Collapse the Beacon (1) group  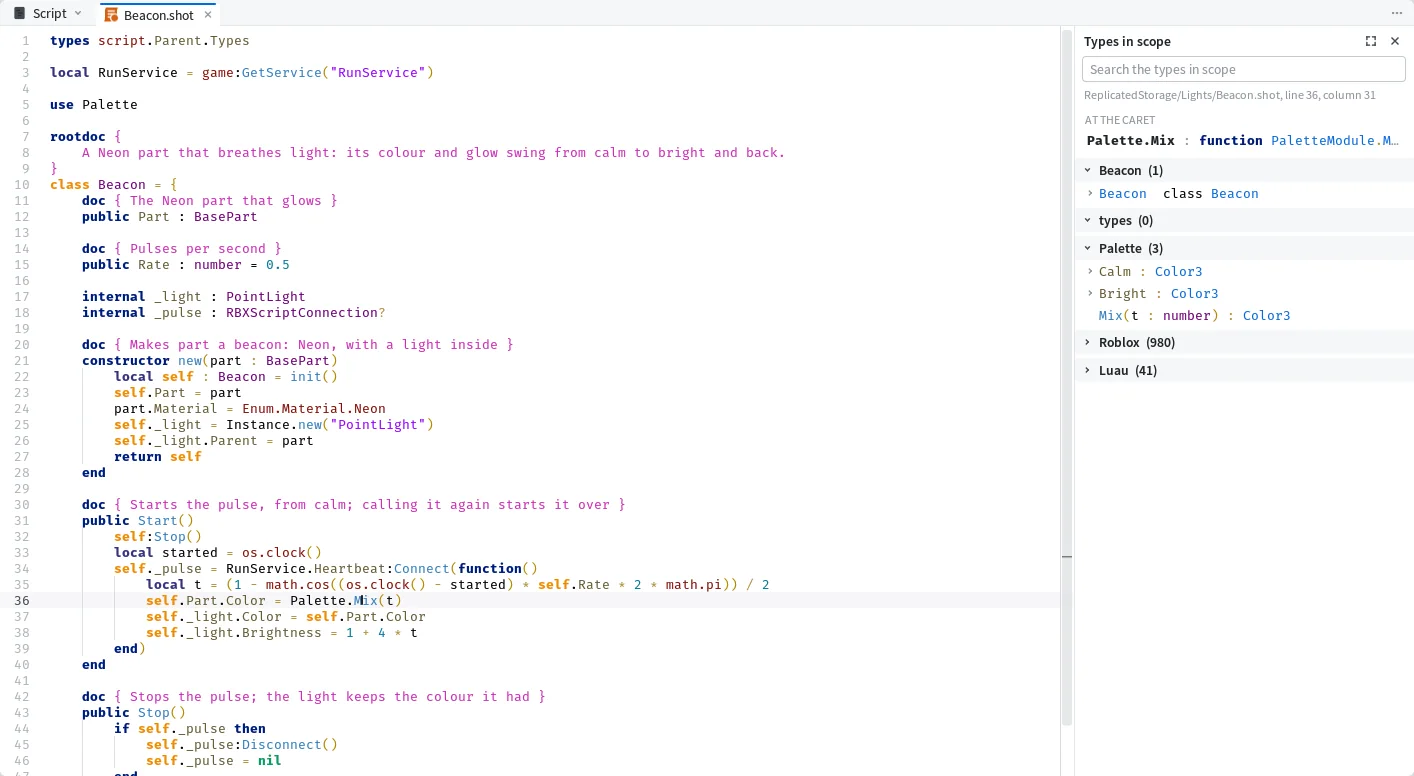click(1088, 170)
